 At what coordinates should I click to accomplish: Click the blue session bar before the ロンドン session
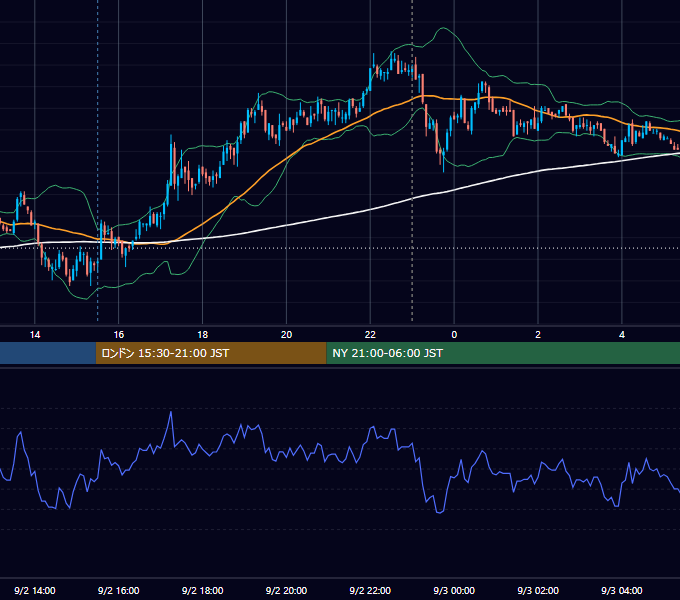pyautogui.click(x=48, y=353)
